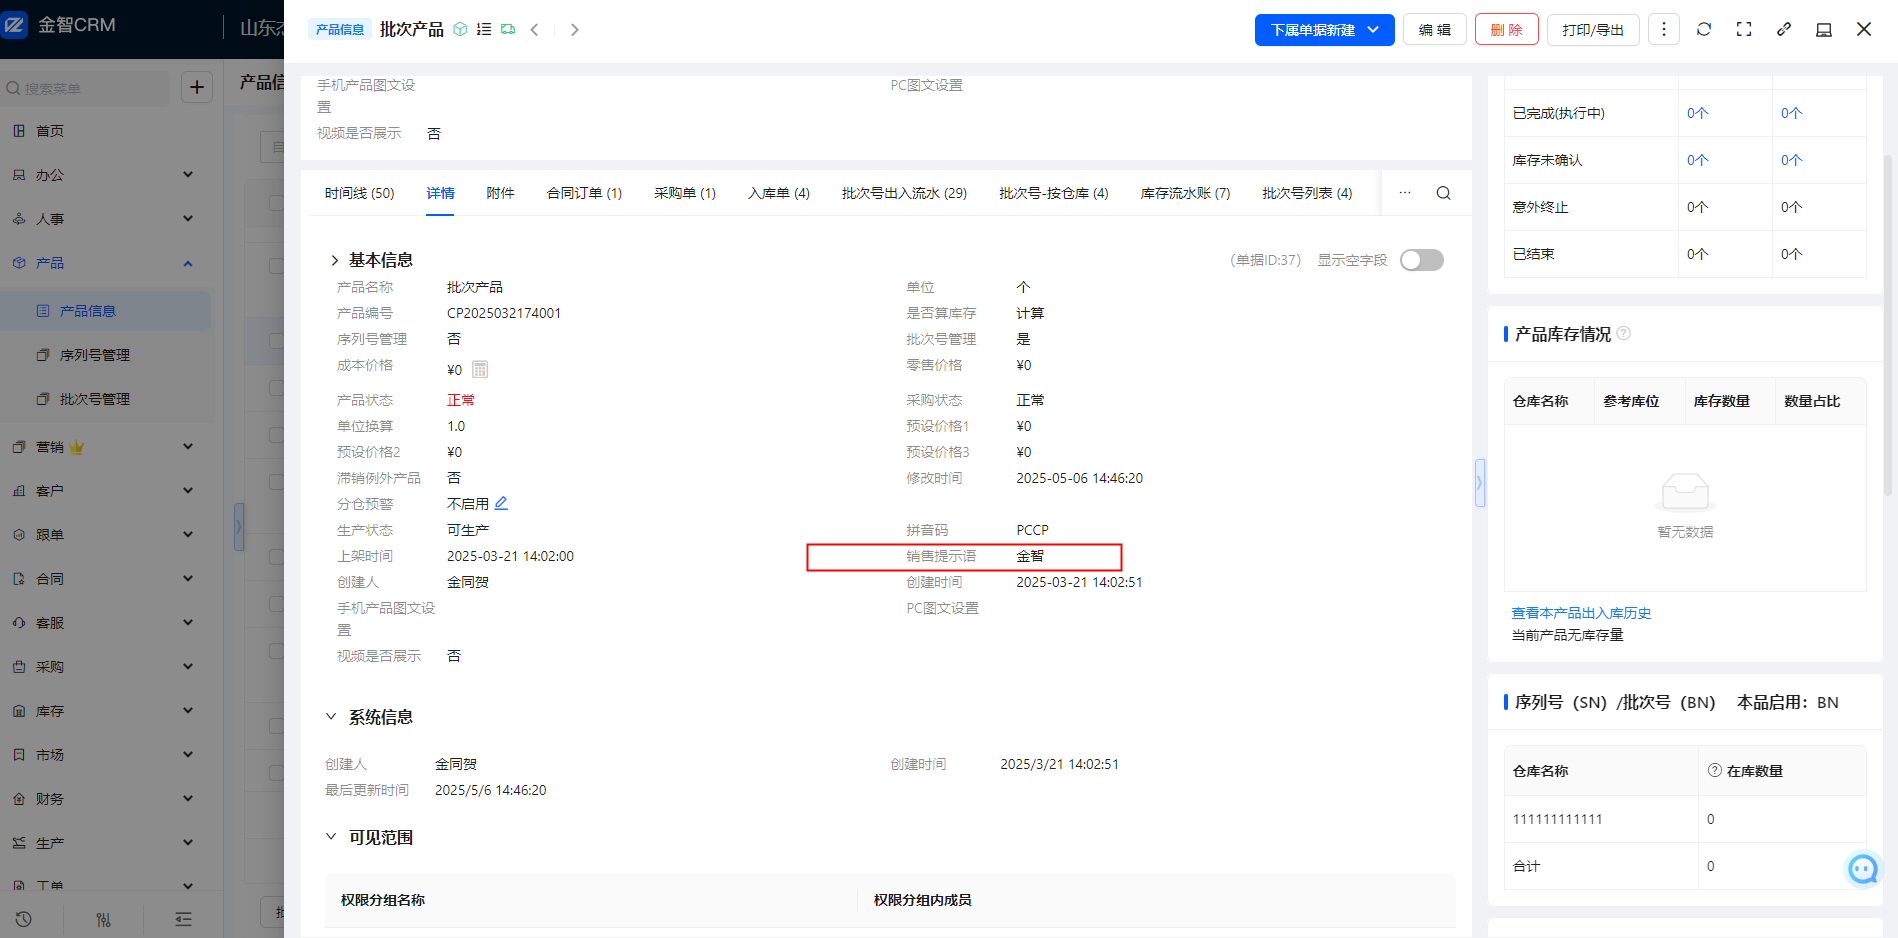
Task: Click the right panel vertical scrollbar
Action: [1888, 325]
